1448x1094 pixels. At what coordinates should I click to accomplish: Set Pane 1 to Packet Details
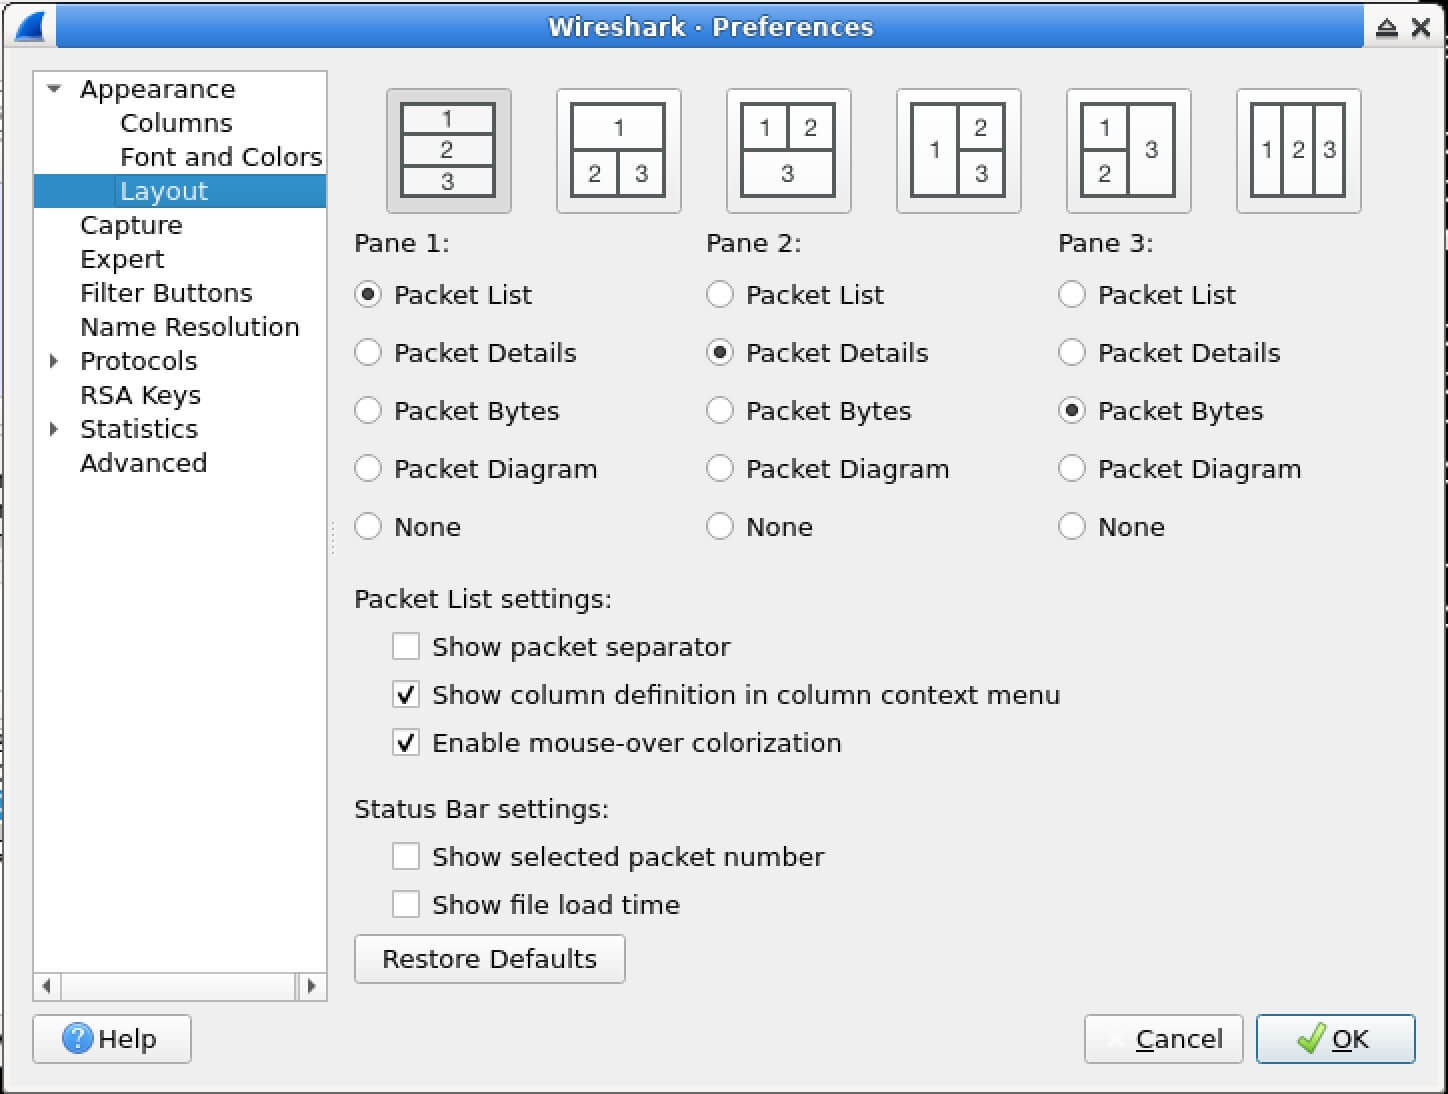pyautogui.click(x=466, y=353)
